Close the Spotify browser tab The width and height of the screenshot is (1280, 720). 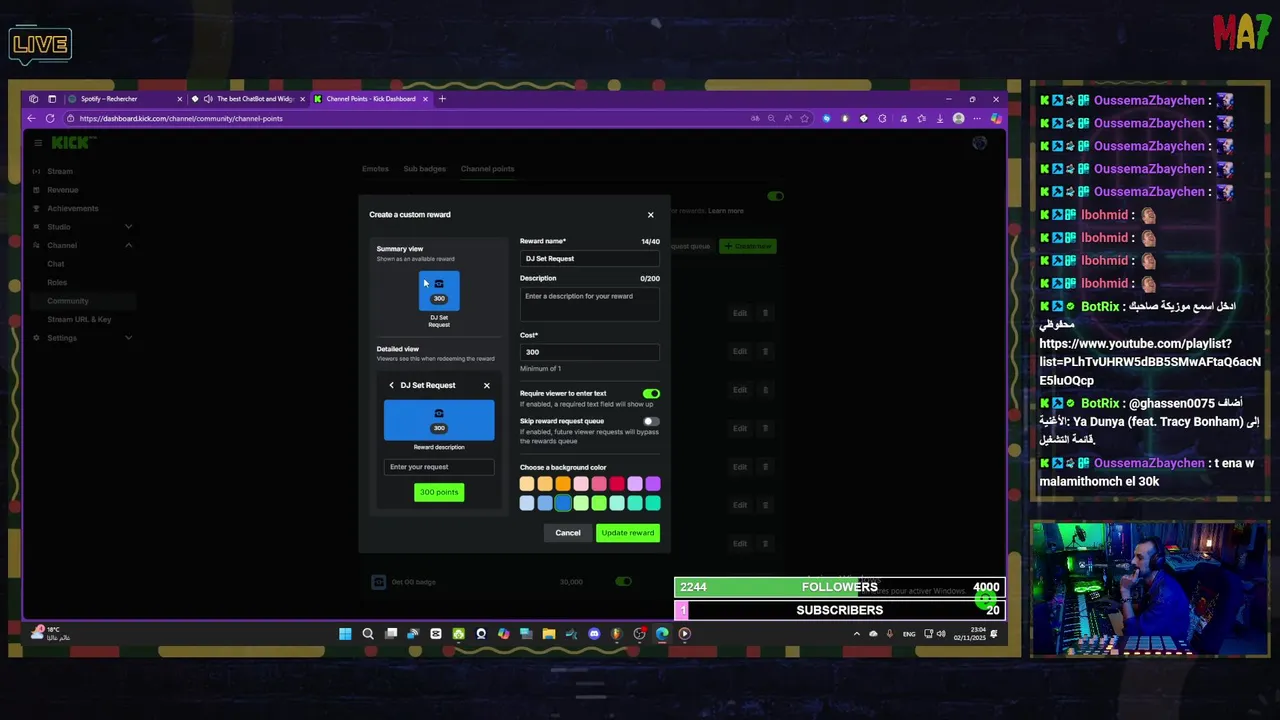point(180,99)
